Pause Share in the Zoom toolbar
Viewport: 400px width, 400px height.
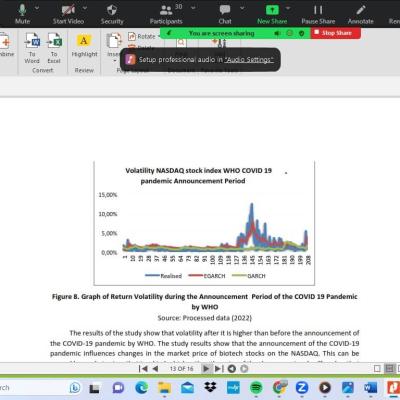(x=318, y=13)
